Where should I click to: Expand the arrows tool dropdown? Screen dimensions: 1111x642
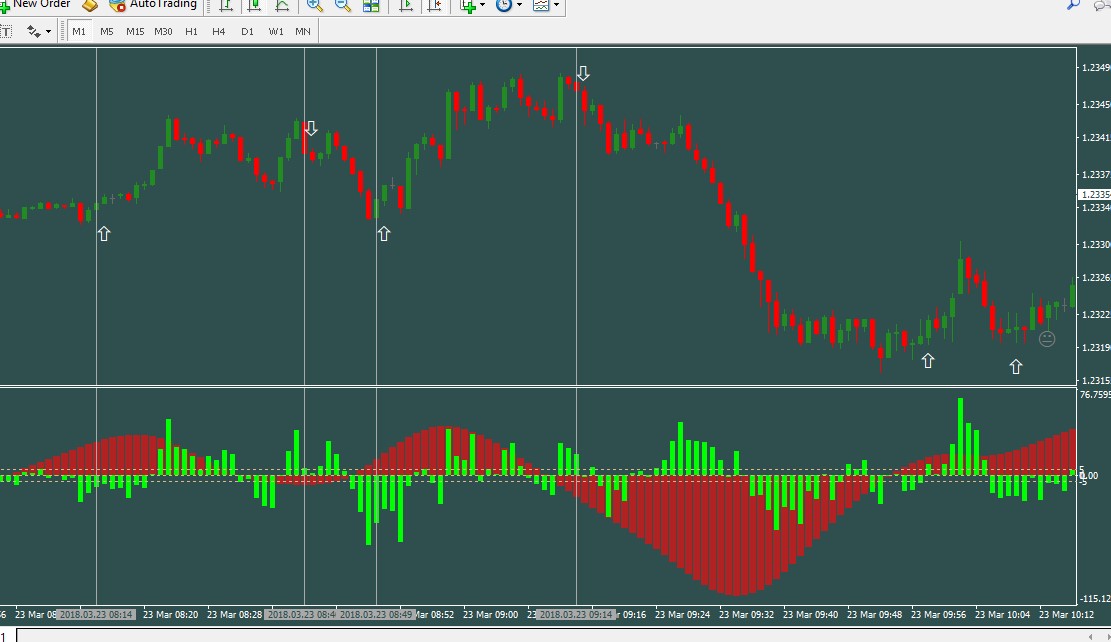tap(48, 32)
